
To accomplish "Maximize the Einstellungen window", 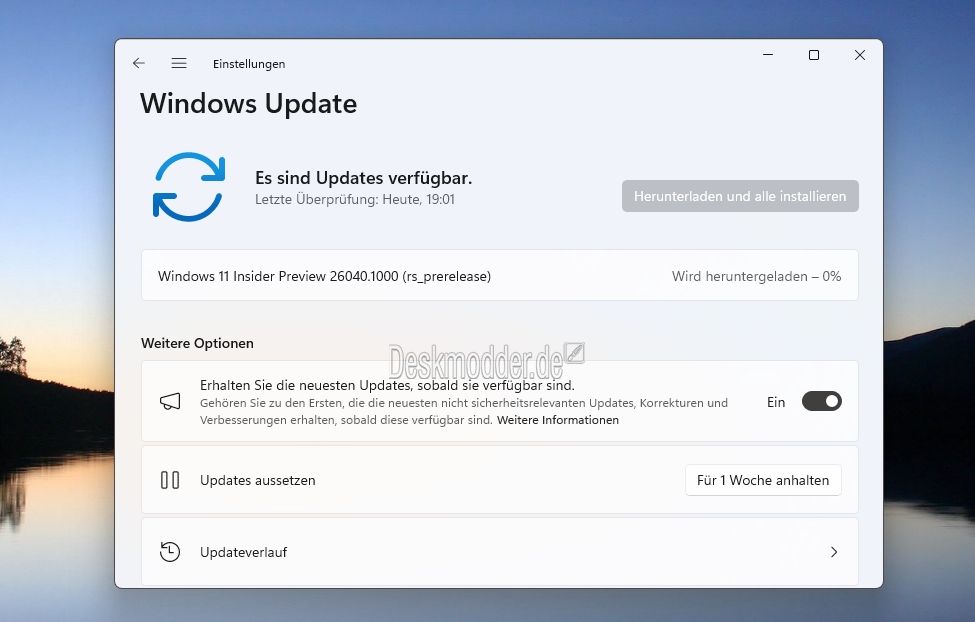I will (813, 55).
